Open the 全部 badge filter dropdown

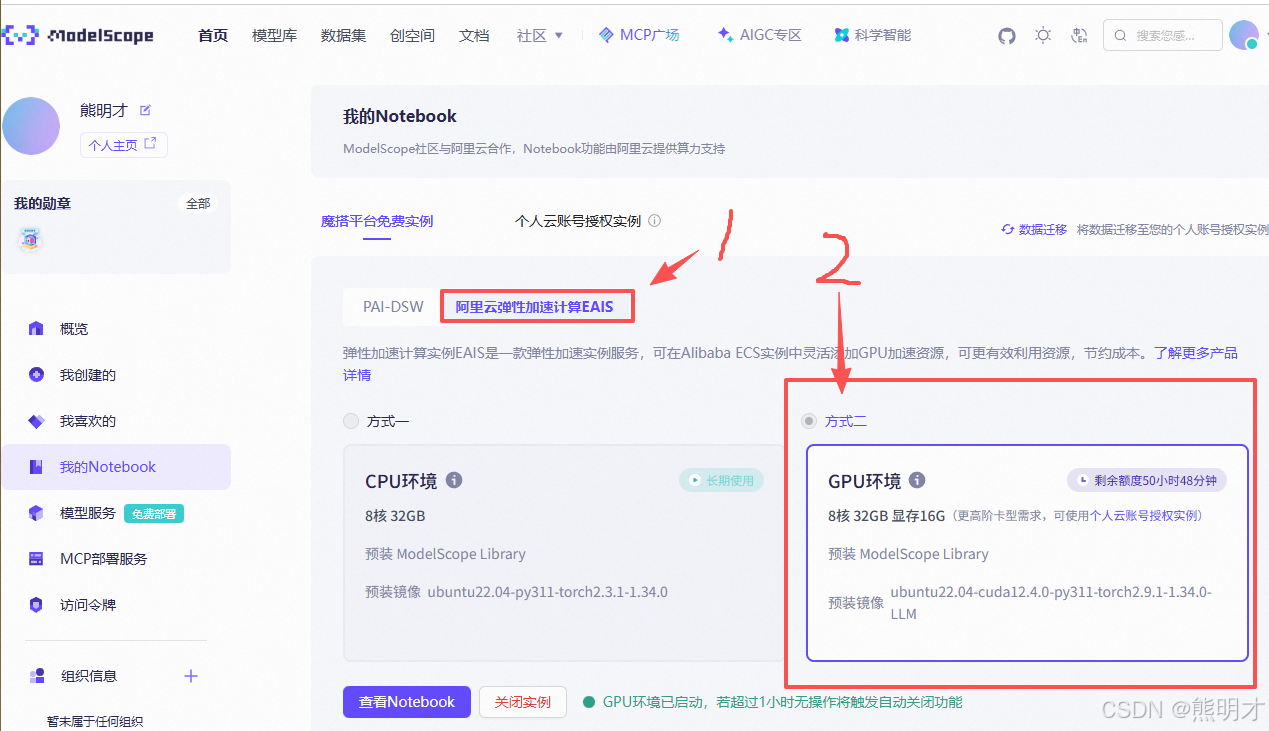[x=197, y=203]
